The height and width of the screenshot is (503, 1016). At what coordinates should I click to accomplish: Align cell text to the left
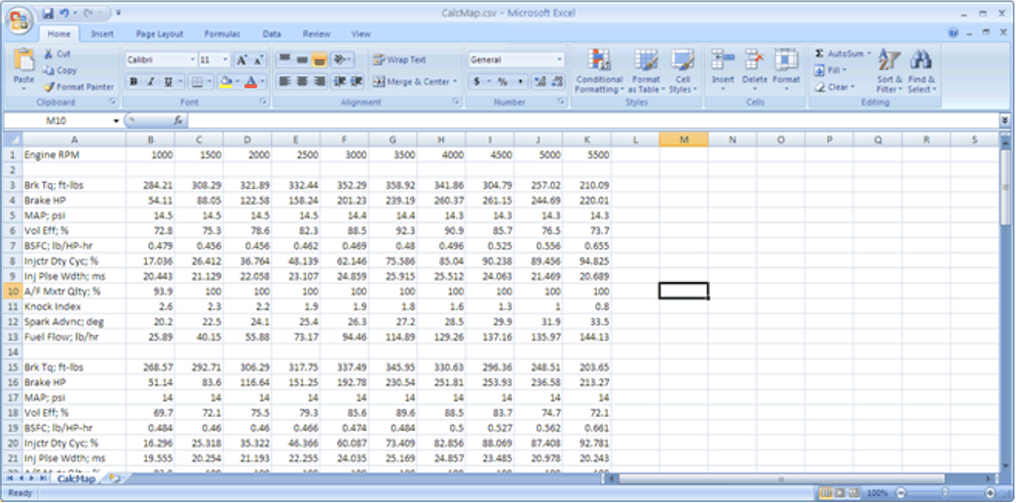pos(284,82)
